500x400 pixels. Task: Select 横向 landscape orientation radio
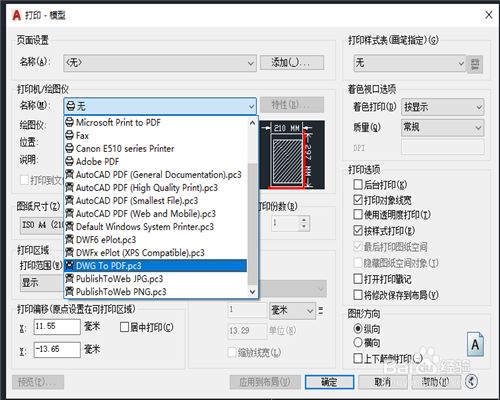(358, 342)
